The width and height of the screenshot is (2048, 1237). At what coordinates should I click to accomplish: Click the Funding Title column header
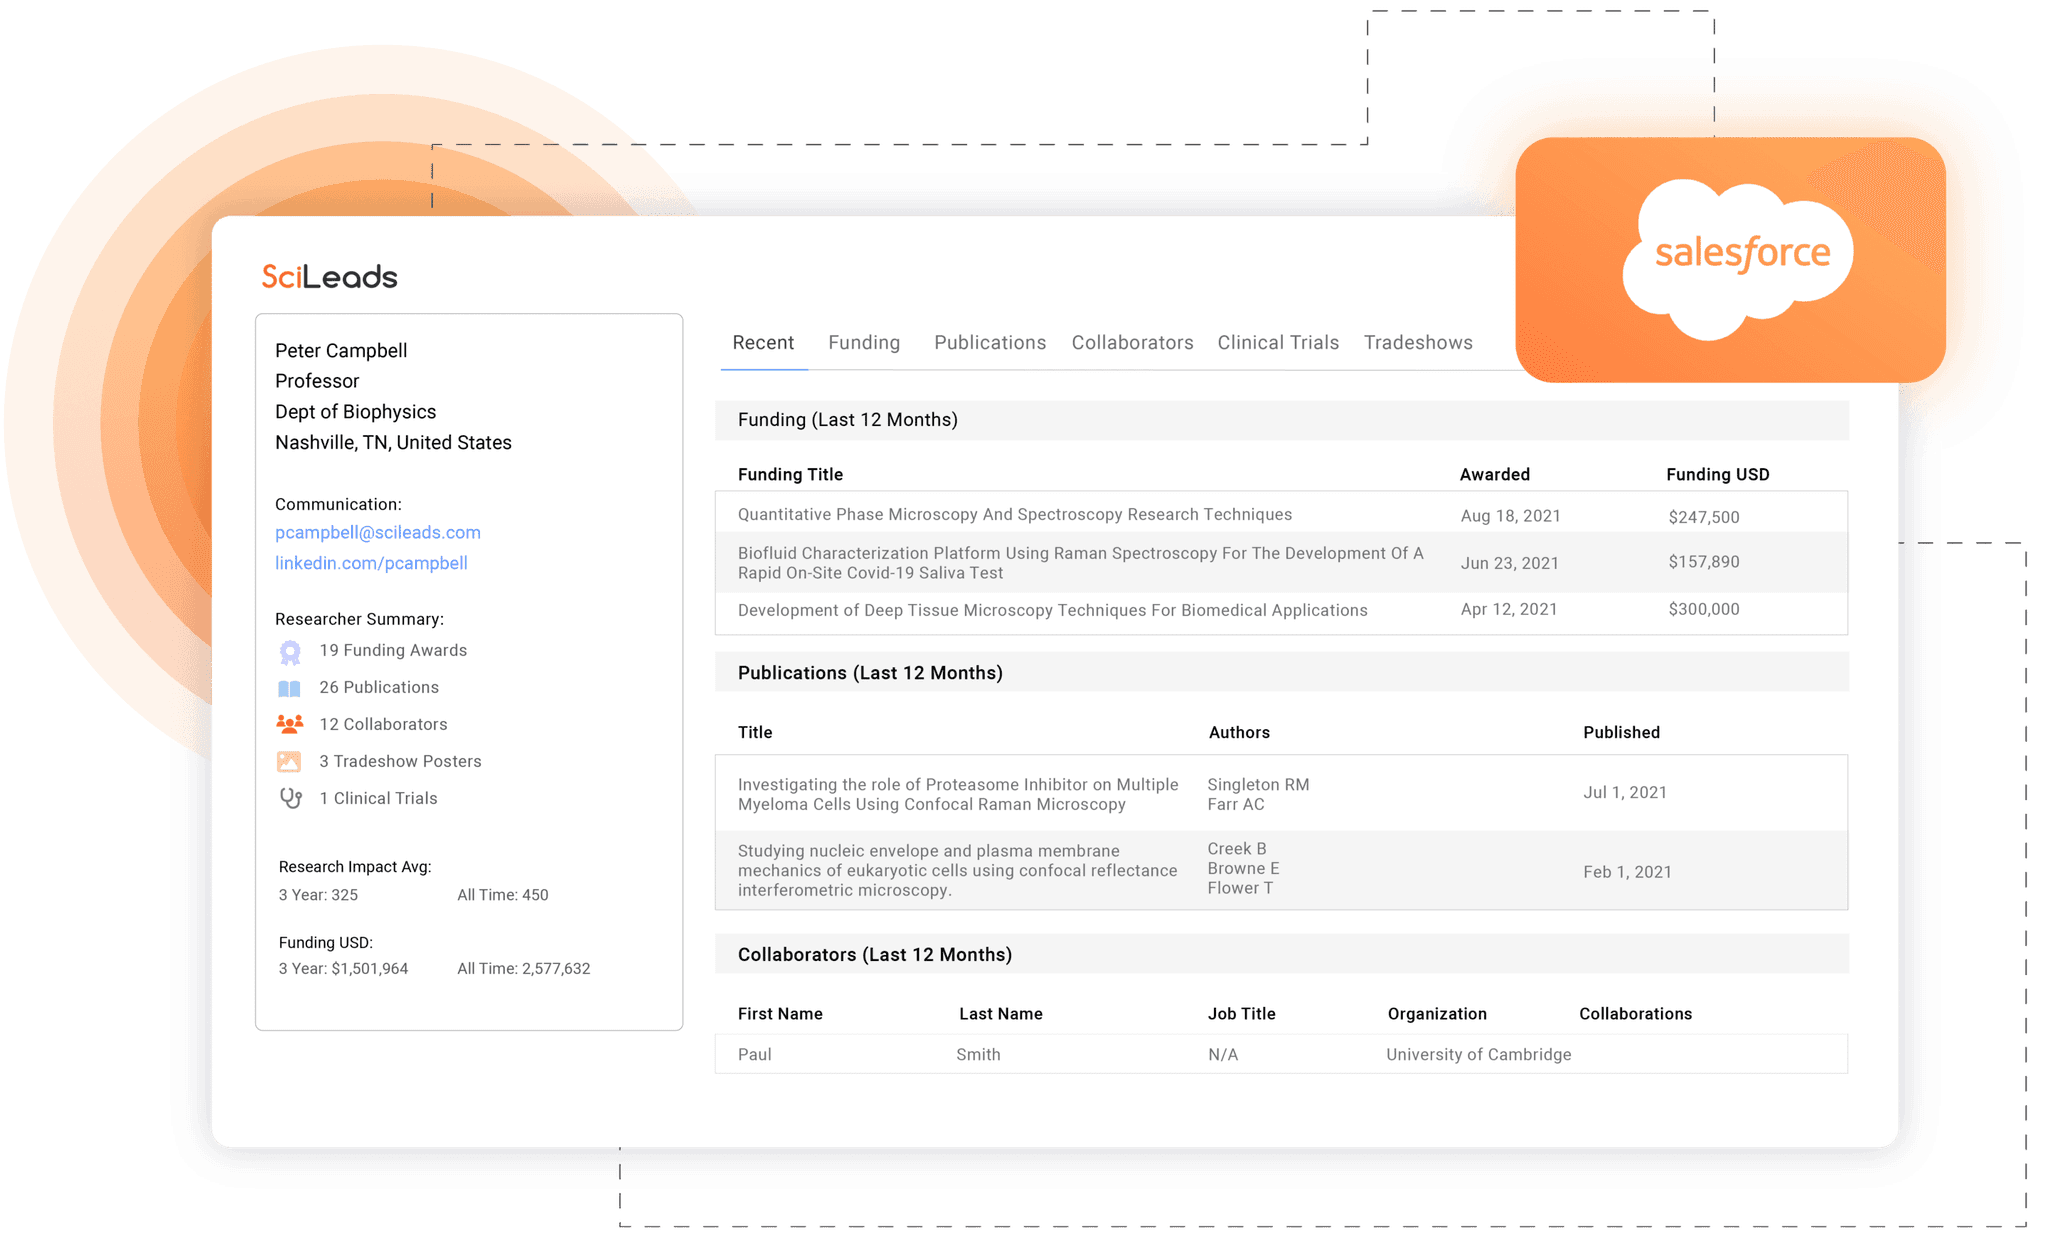pos(790,475)
